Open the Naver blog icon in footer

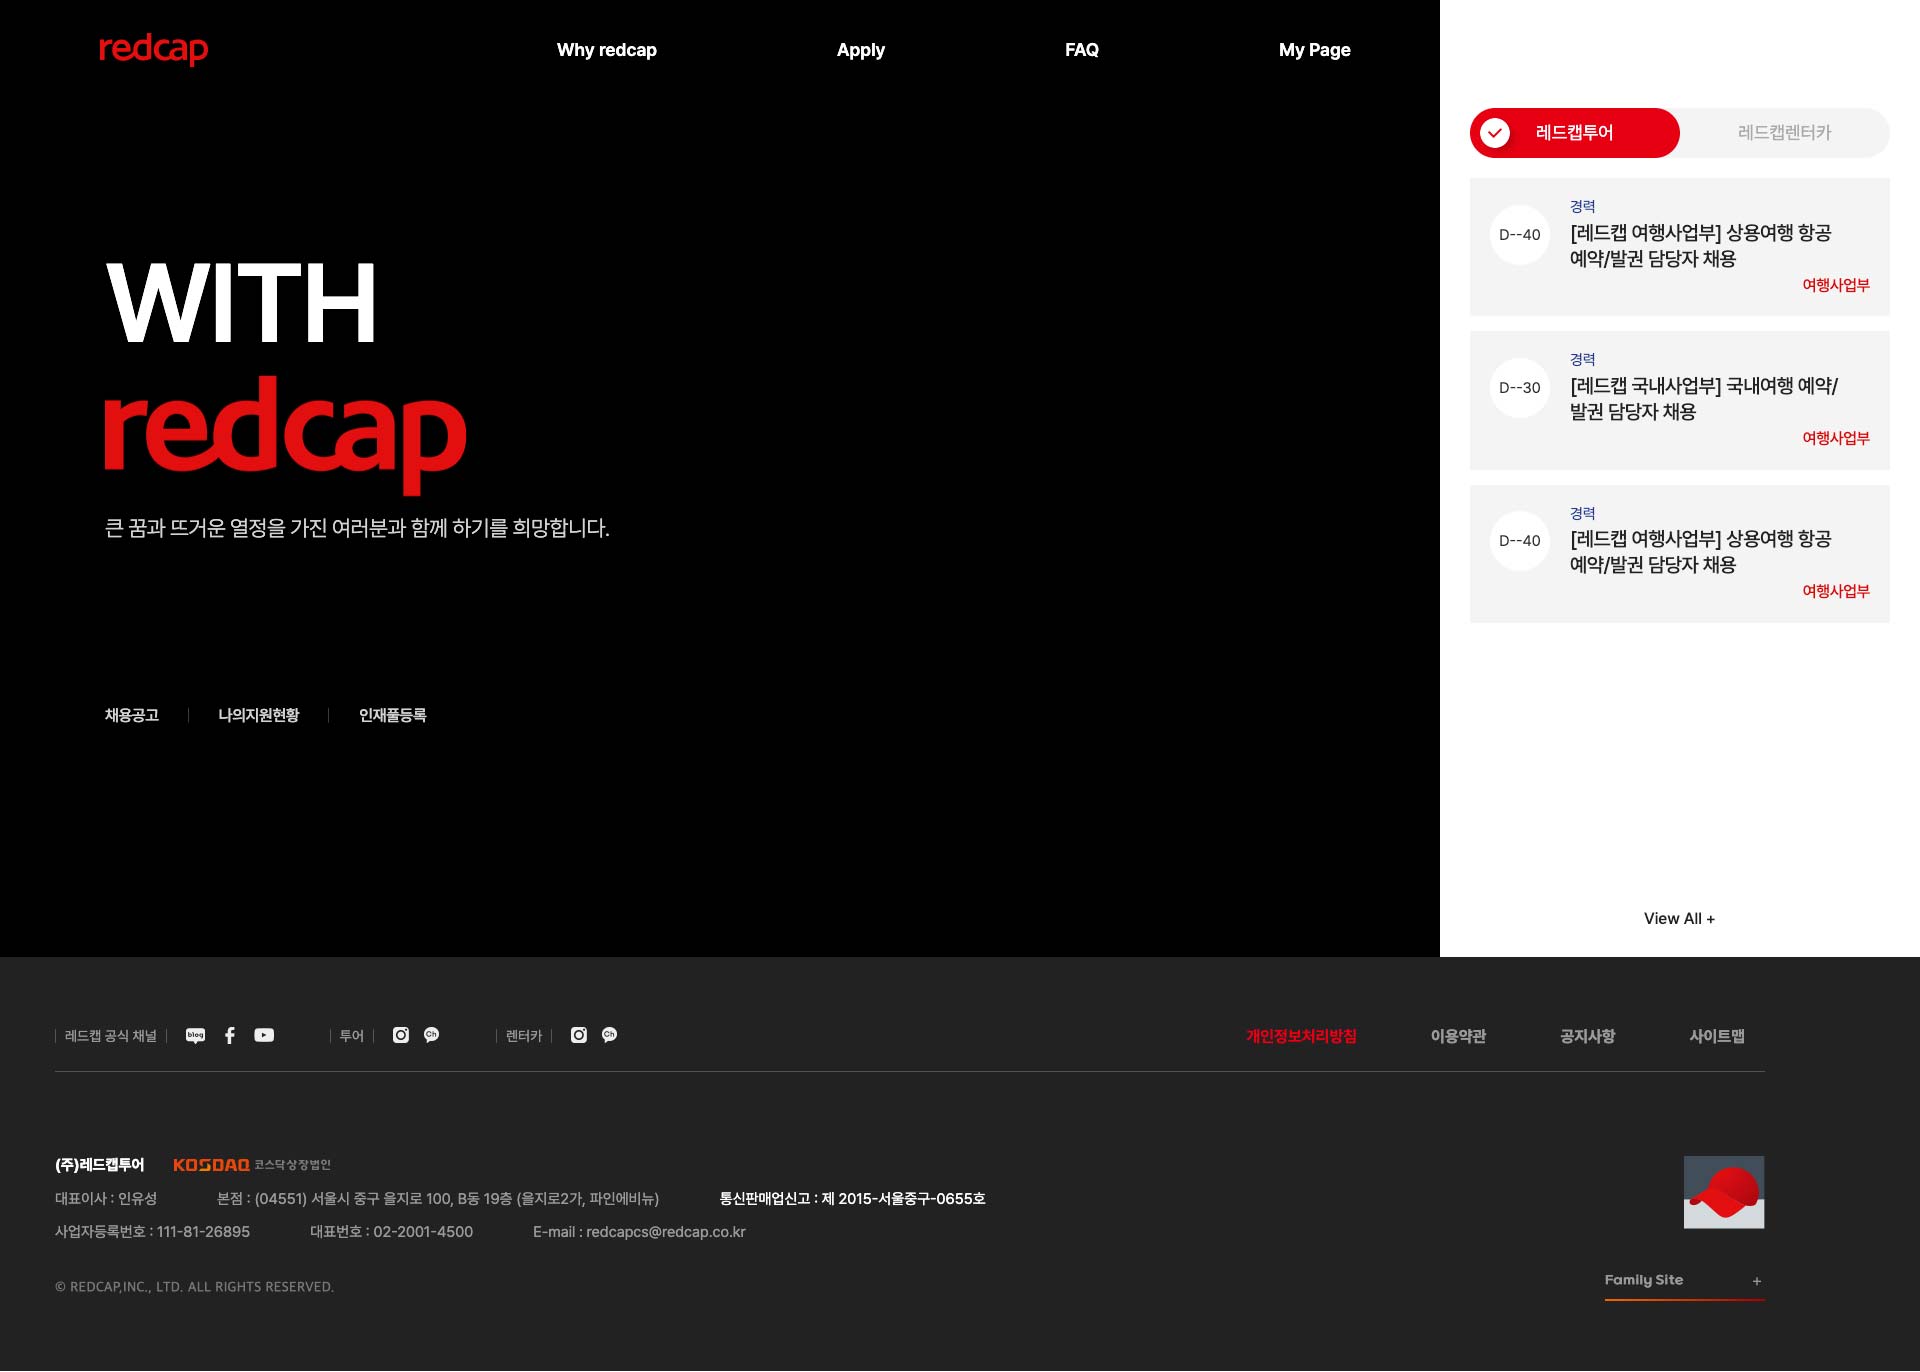[x=195, y=1035]
